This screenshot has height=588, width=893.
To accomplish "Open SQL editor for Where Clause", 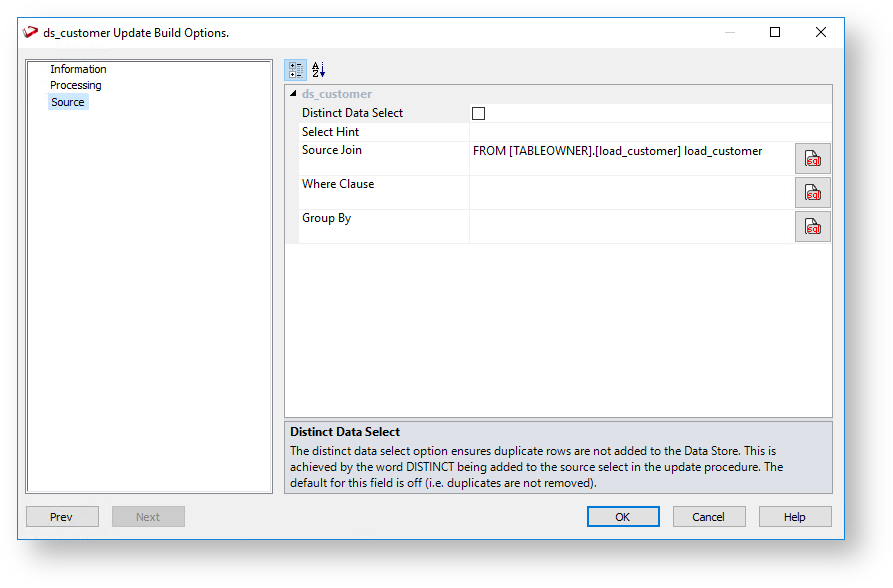I will tap(812, 193).
